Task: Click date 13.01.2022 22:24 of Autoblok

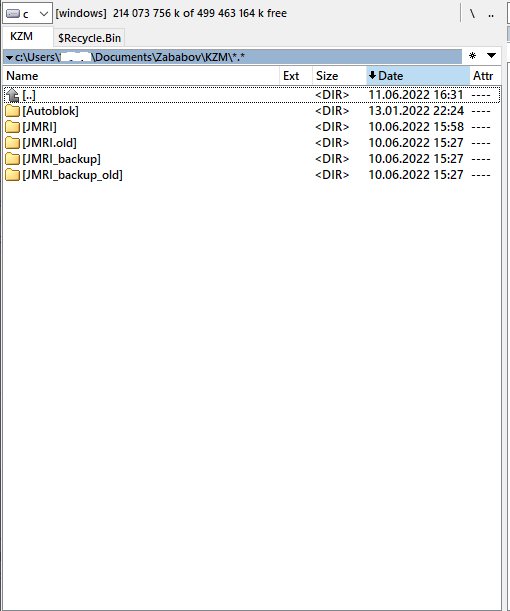Action: [416, 111]
